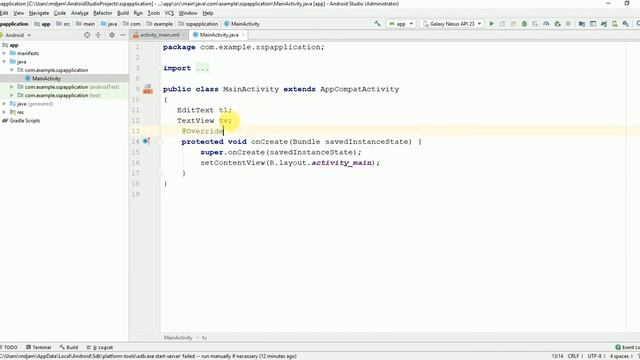Image resolution: width=640 pixels, height=360 pixels.
Task: Select MainActivity in project tree
Action: pos(46,78)
